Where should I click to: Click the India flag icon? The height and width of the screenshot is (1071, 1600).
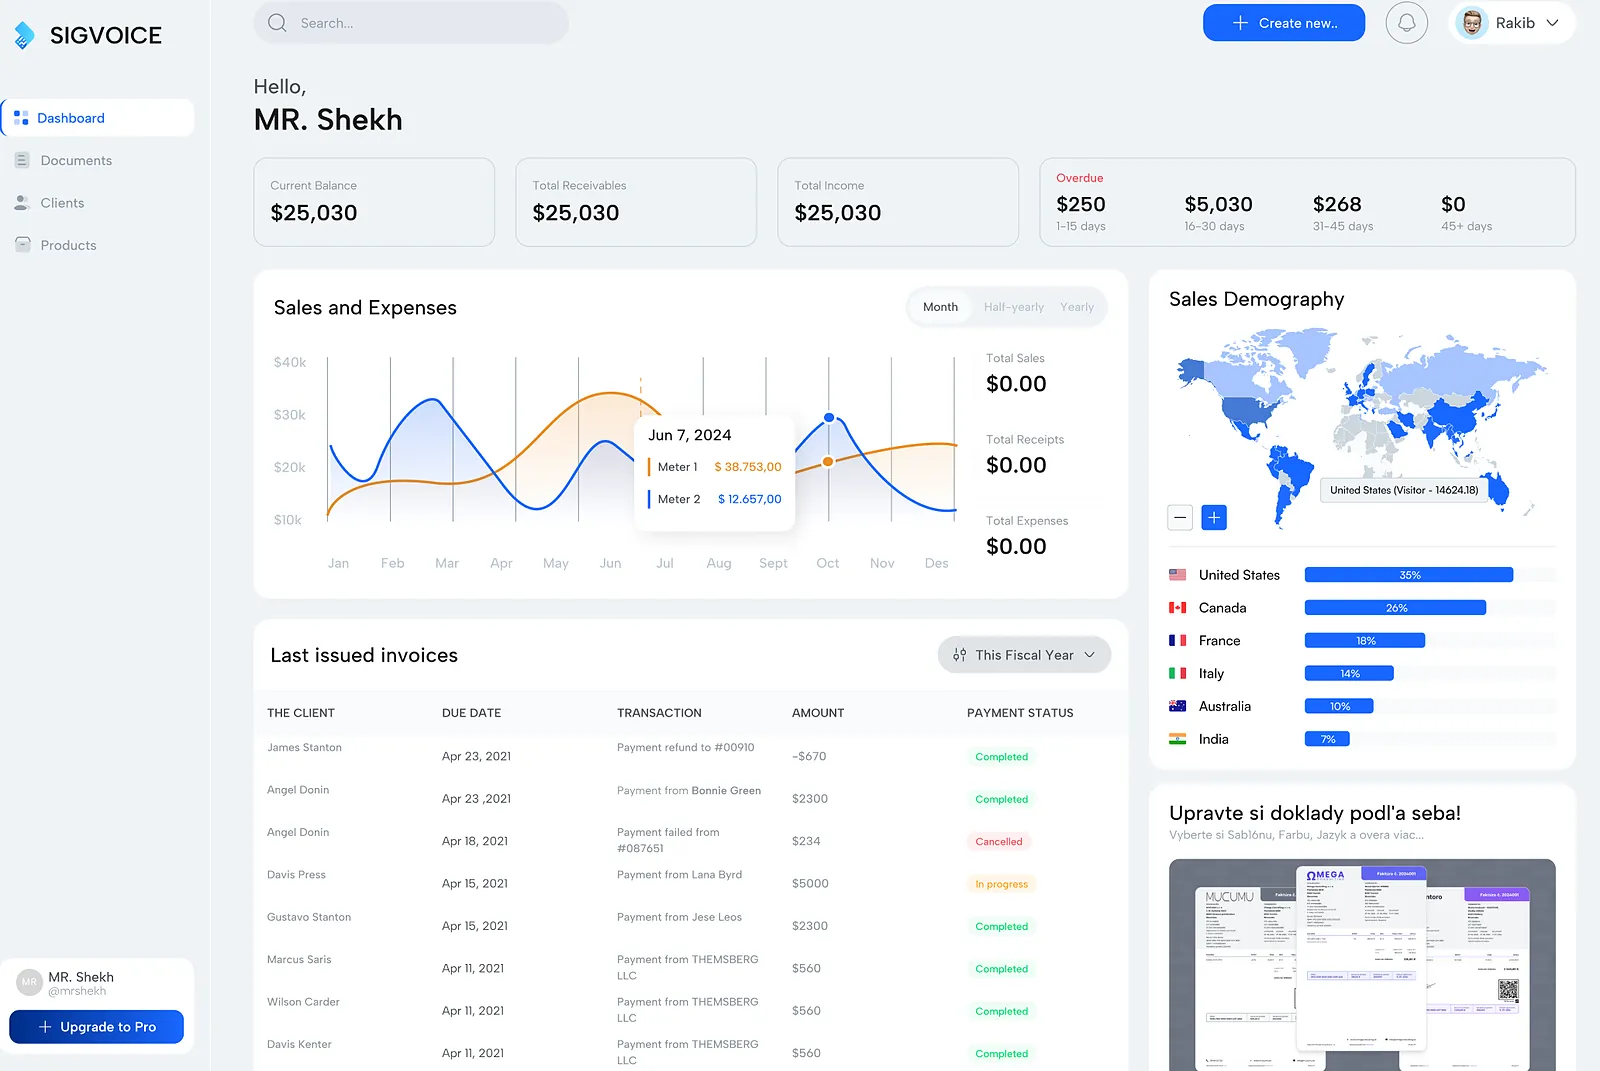click(1178, 739)
